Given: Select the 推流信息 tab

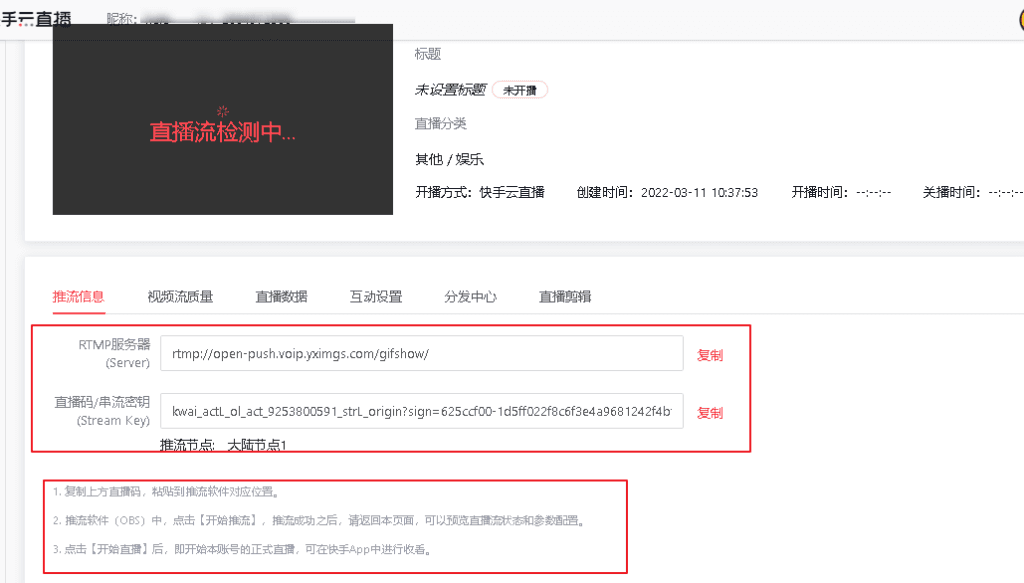Looking at the screenshot, I should [78, 296].
